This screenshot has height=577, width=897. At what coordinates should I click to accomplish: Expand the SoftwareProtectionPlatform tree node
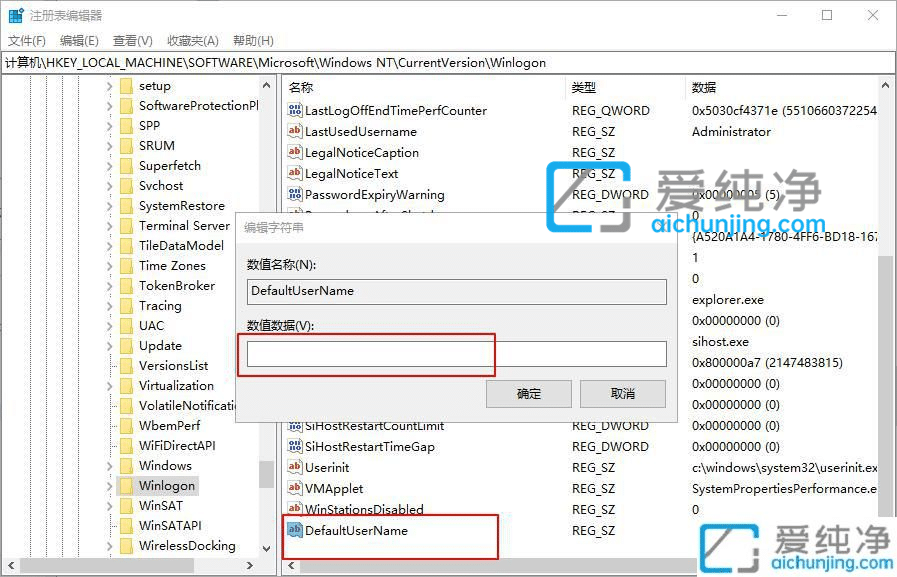coord(109,106)
